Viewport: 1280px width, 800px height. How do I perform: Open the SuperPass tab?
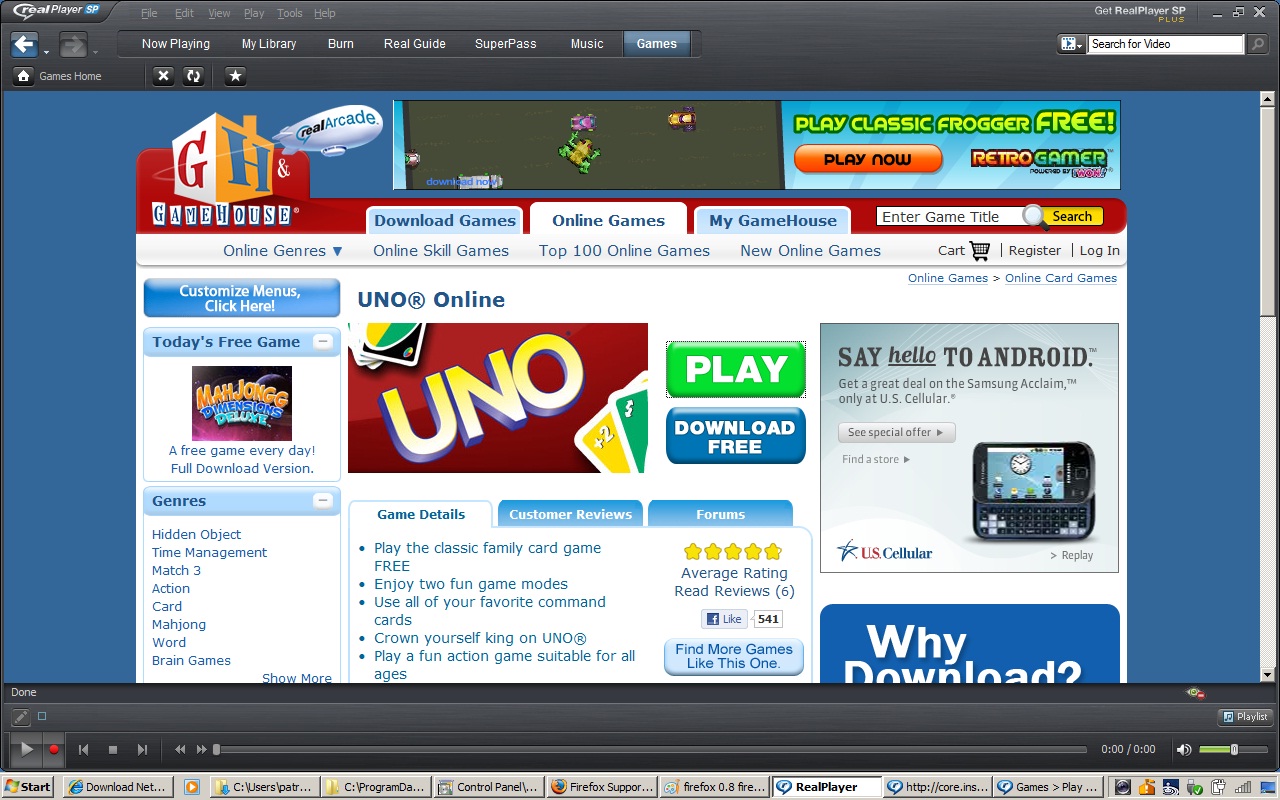coord(506,44)
